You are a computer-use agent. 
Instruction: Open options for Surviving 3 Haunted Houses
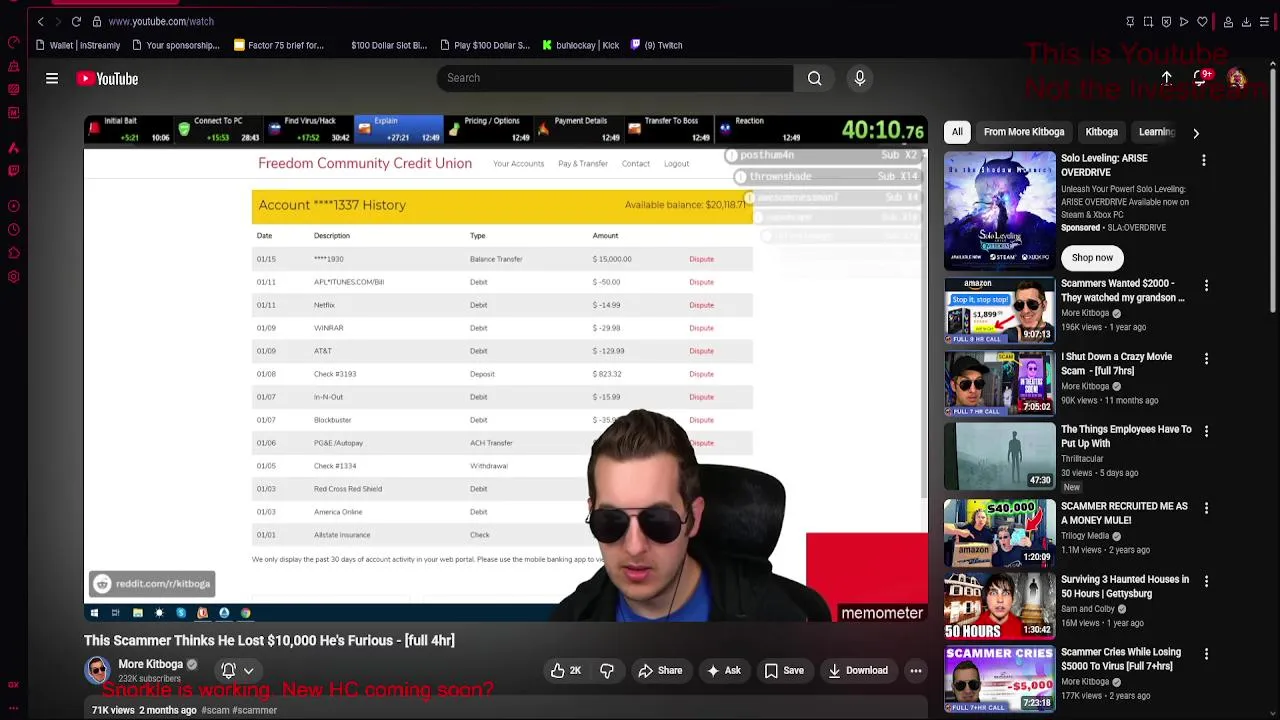1206,581
